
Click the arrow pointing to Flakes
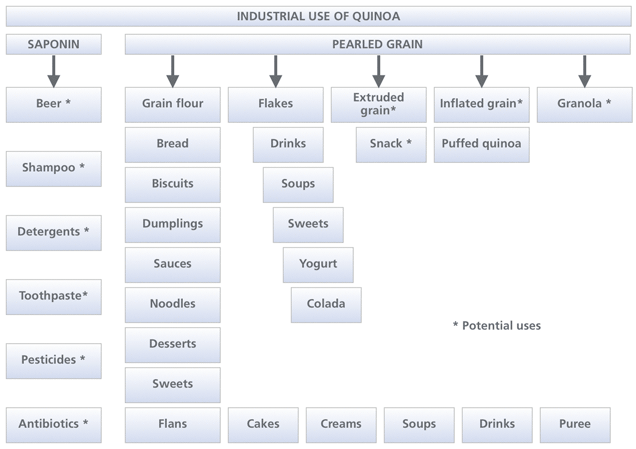[275, 71]
